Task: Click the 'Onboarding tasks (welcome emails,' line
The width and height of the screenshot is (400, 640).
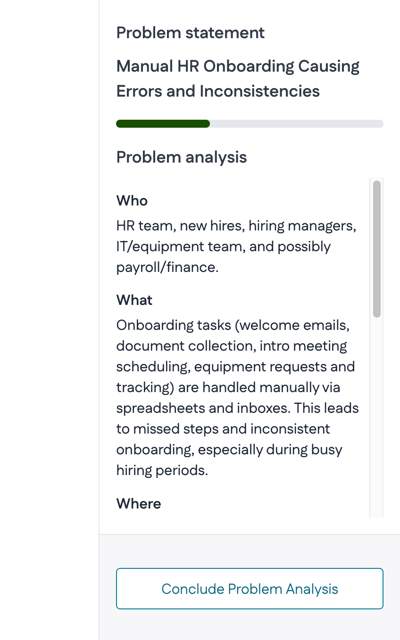Action: tap(233, 325)
